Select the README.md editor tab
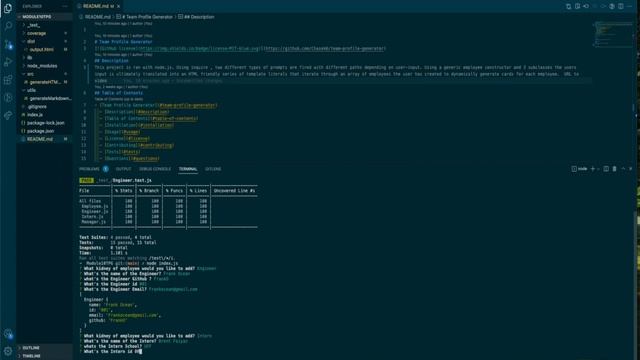 click(98, 7)
